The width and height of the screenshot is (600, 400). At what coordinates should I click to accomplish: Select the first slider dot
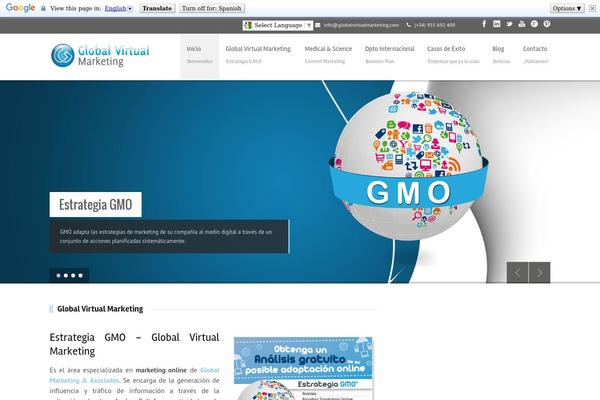tap(58, 275)
